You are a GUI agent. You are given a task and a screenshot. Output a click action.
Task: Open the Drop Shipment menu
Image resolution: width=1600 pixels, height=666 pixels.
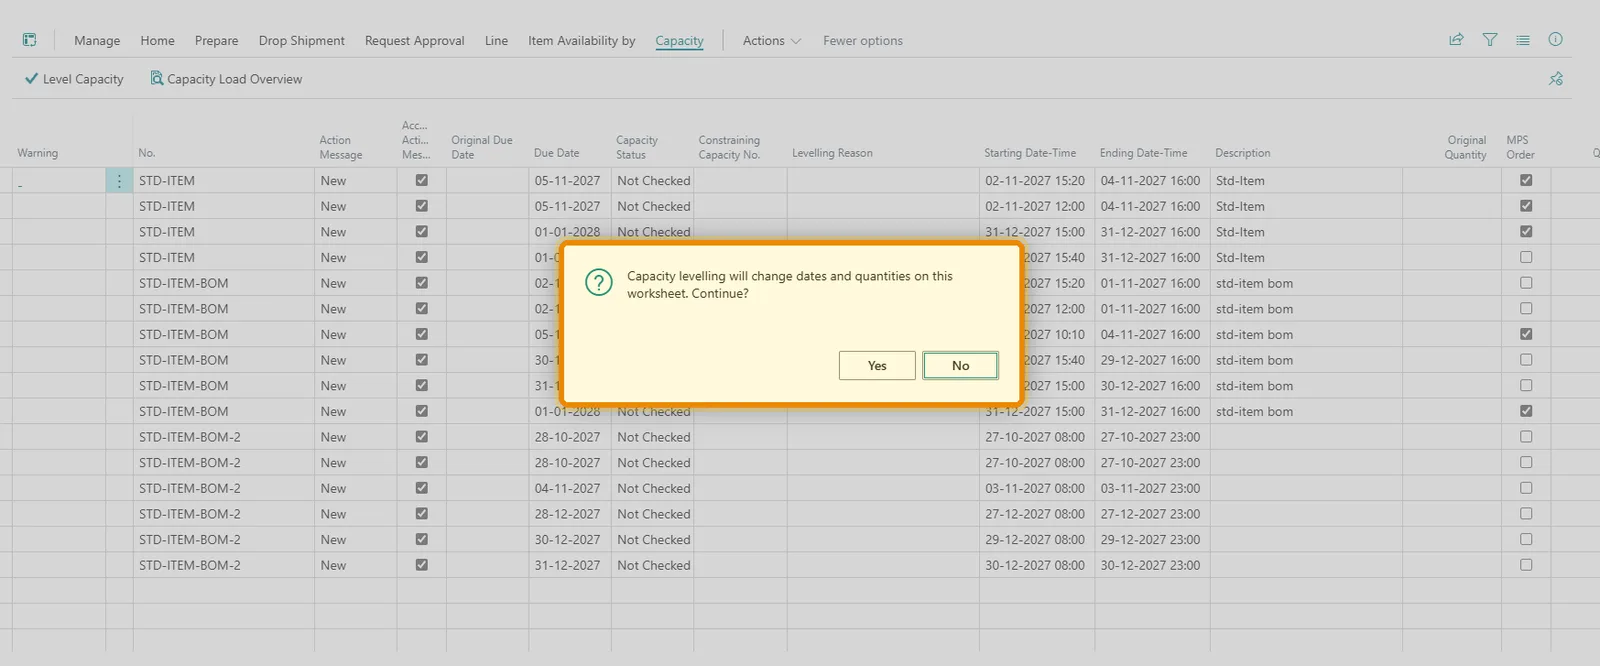click(302, 41)
